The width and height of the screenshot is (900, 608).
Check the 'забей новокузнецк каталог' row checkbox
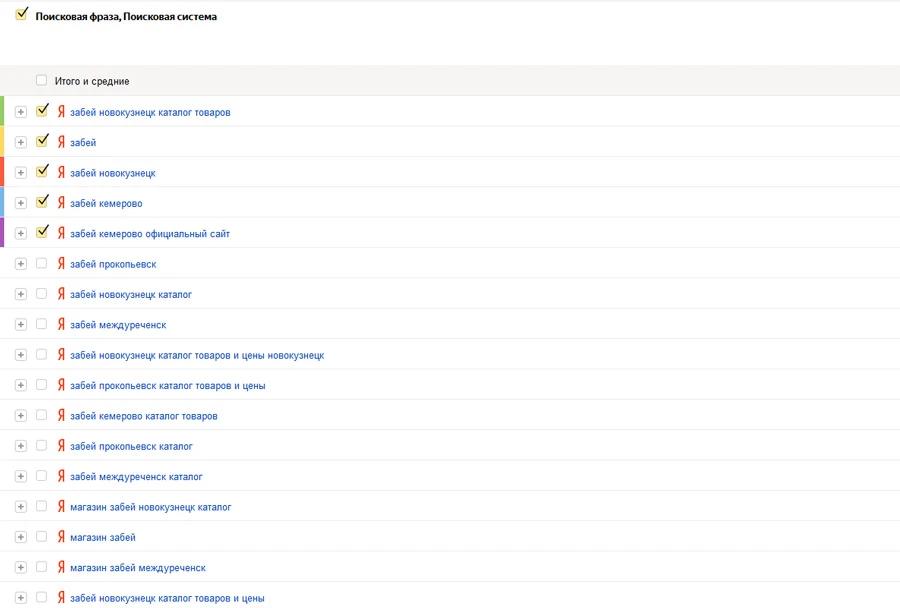[41, 293]
